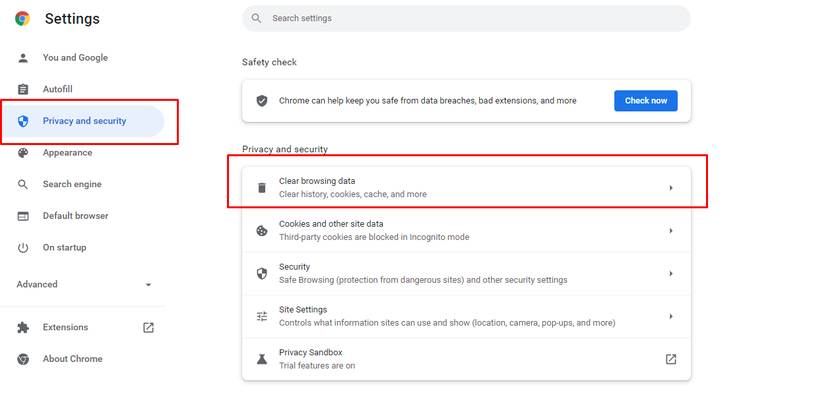
Task: Expand the Advanced section in the sidebar
Action: tap(84, 284)
